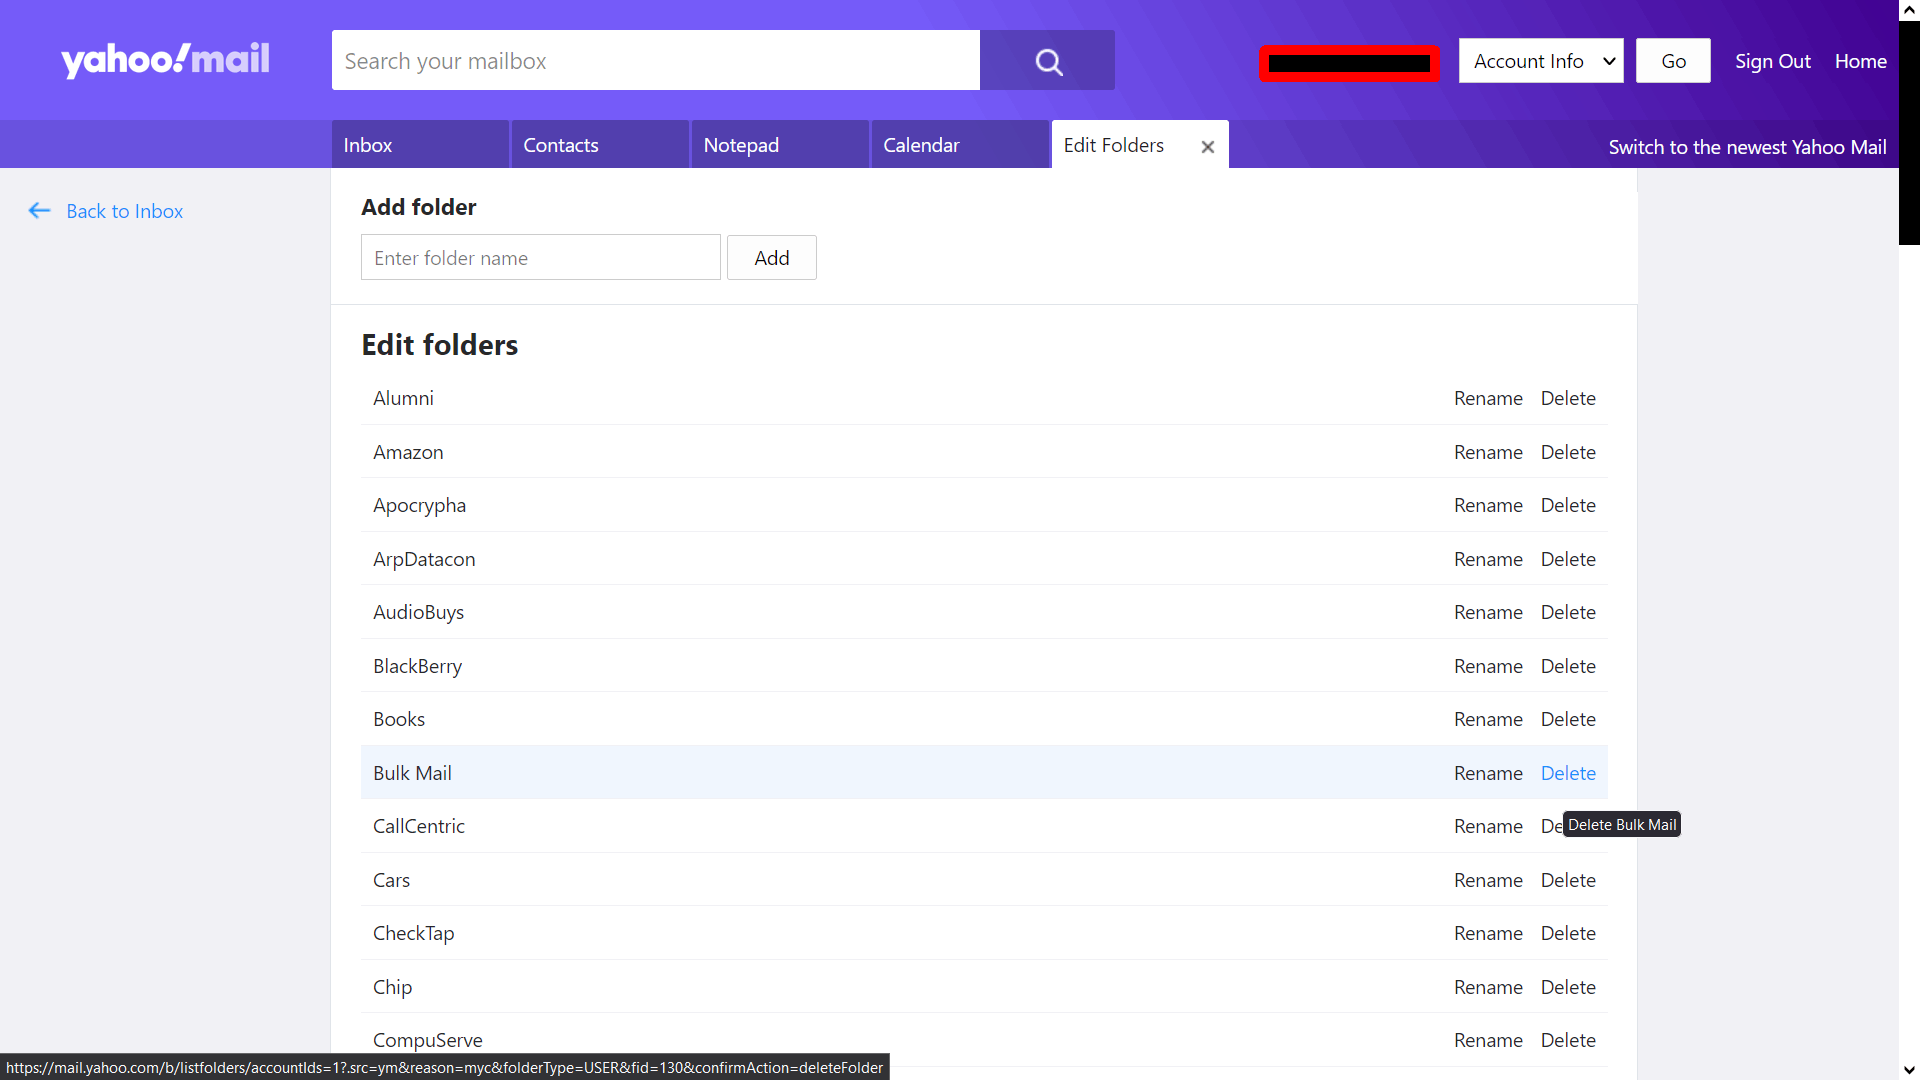Screen dimensions: 1920x1080
Task: Switch to the Calendar tab
Action: (x=922, y=145)
